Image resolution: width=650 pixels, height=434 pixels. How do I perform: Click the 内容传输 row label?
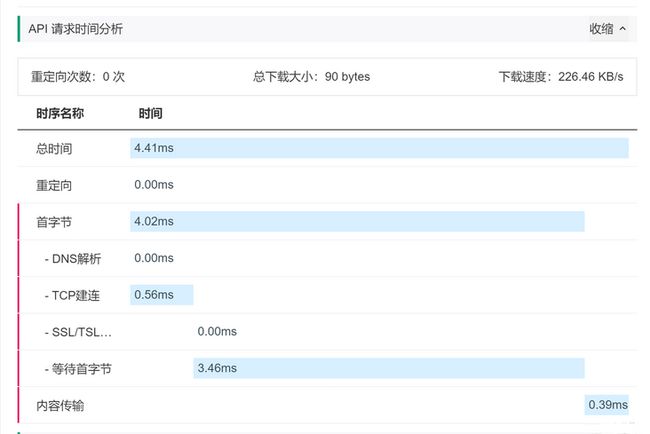click(60, 405)
